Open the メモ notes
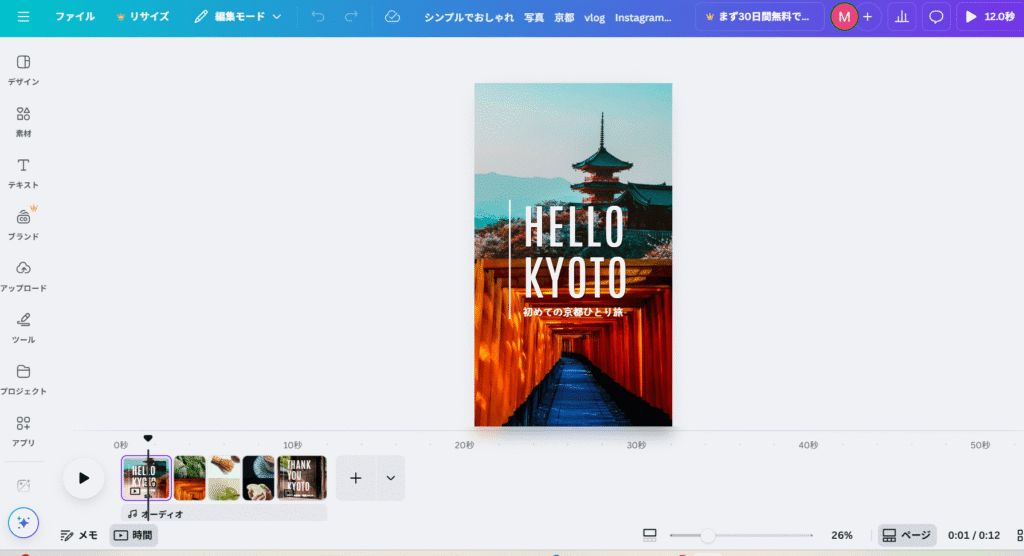1024x556 pixels. (79, 535)
